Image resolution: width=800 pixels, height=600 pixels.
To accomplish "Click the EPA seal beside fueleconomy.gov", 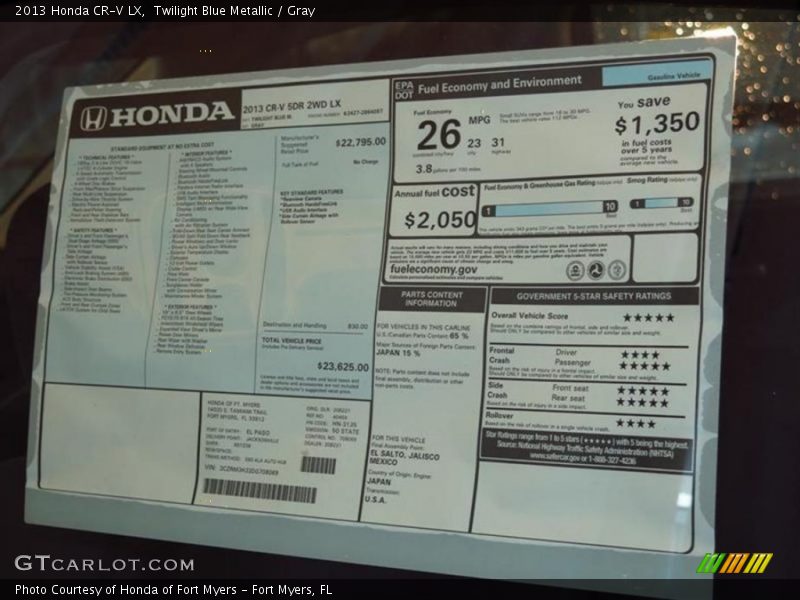I will coord(575,270).
